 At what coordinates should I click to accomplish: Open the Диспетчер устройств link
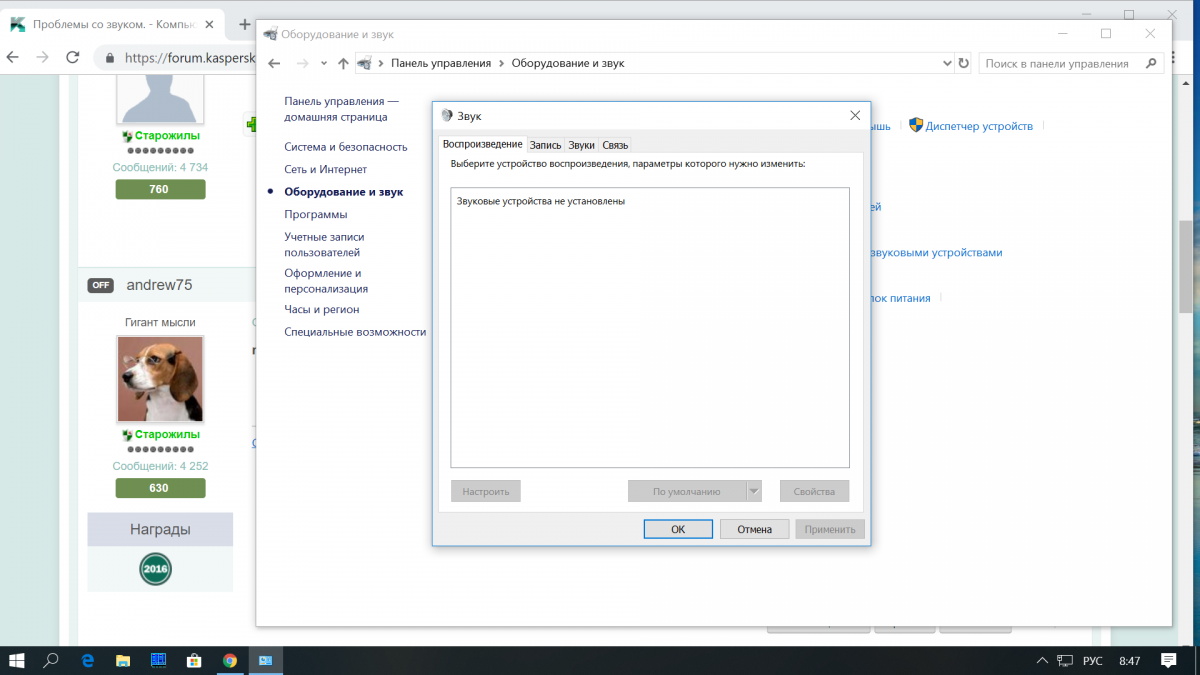[x=978, y=126]
